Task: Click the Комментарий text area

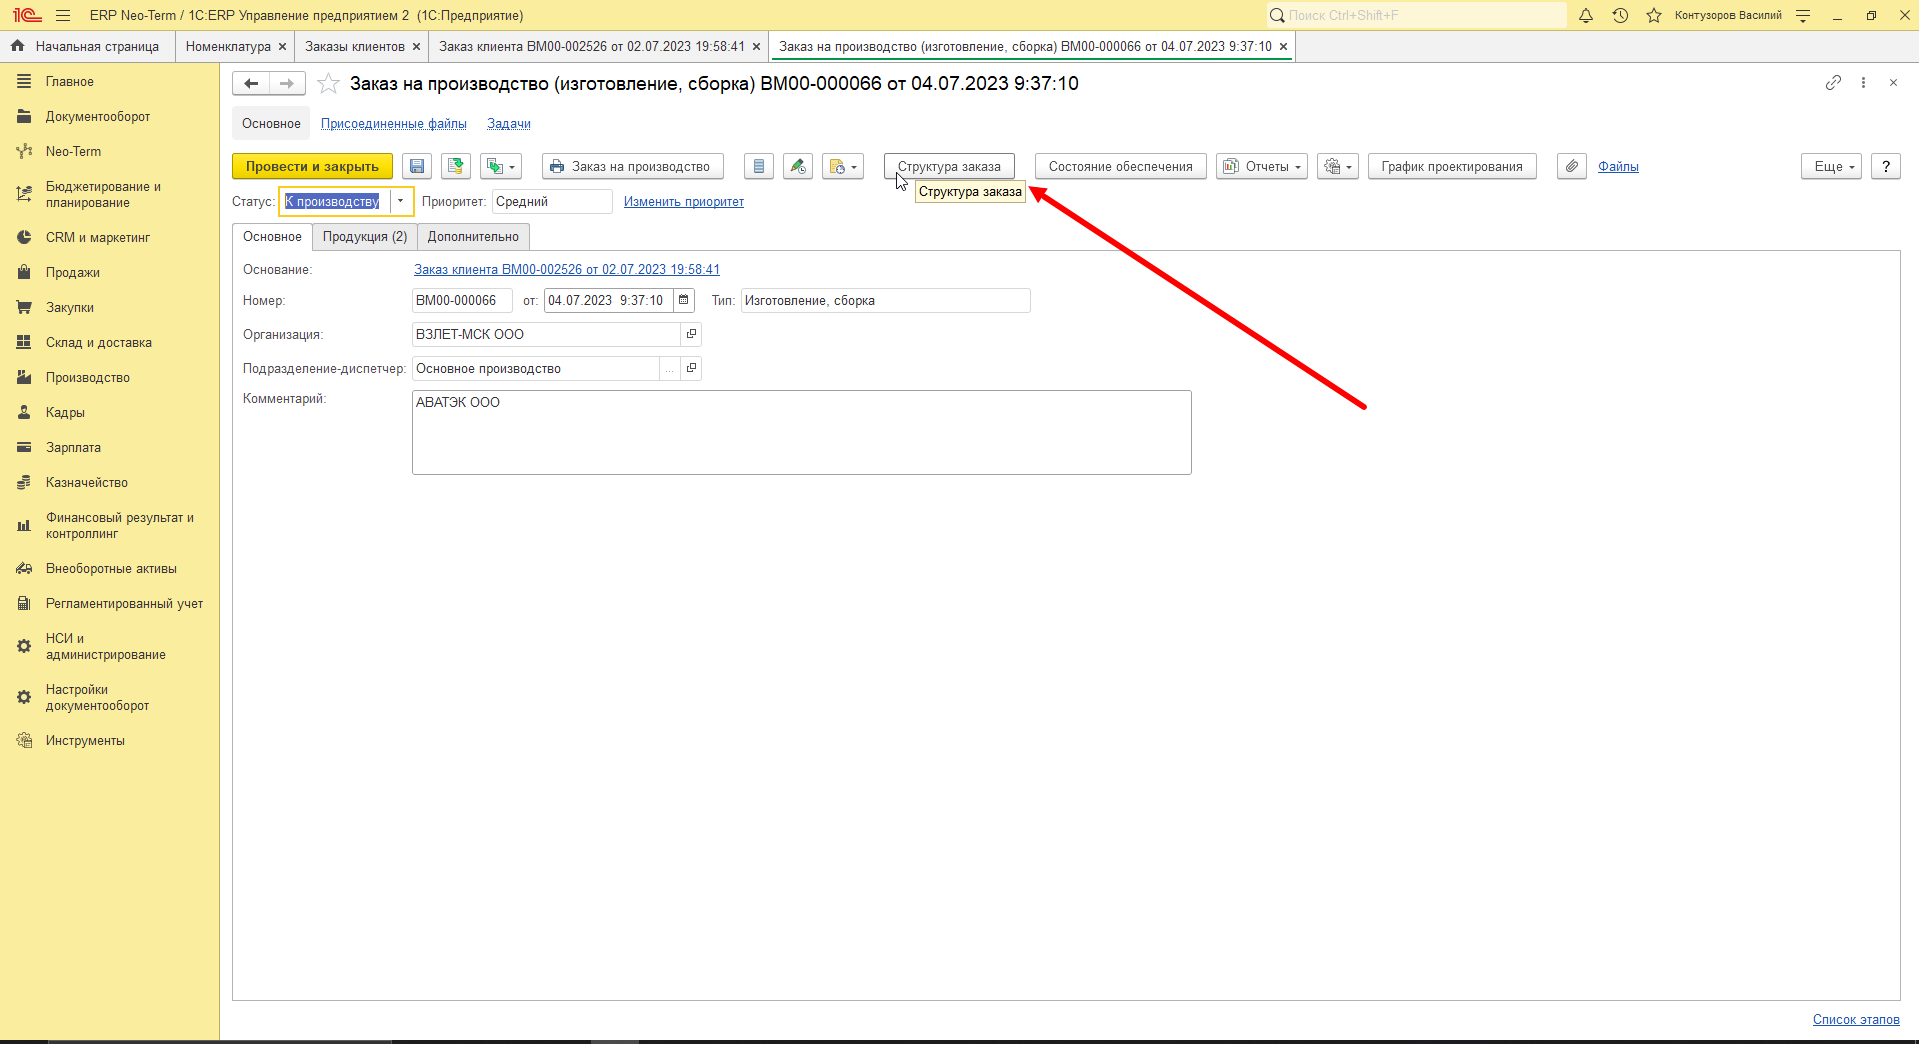Action: [x=802, y=432]
